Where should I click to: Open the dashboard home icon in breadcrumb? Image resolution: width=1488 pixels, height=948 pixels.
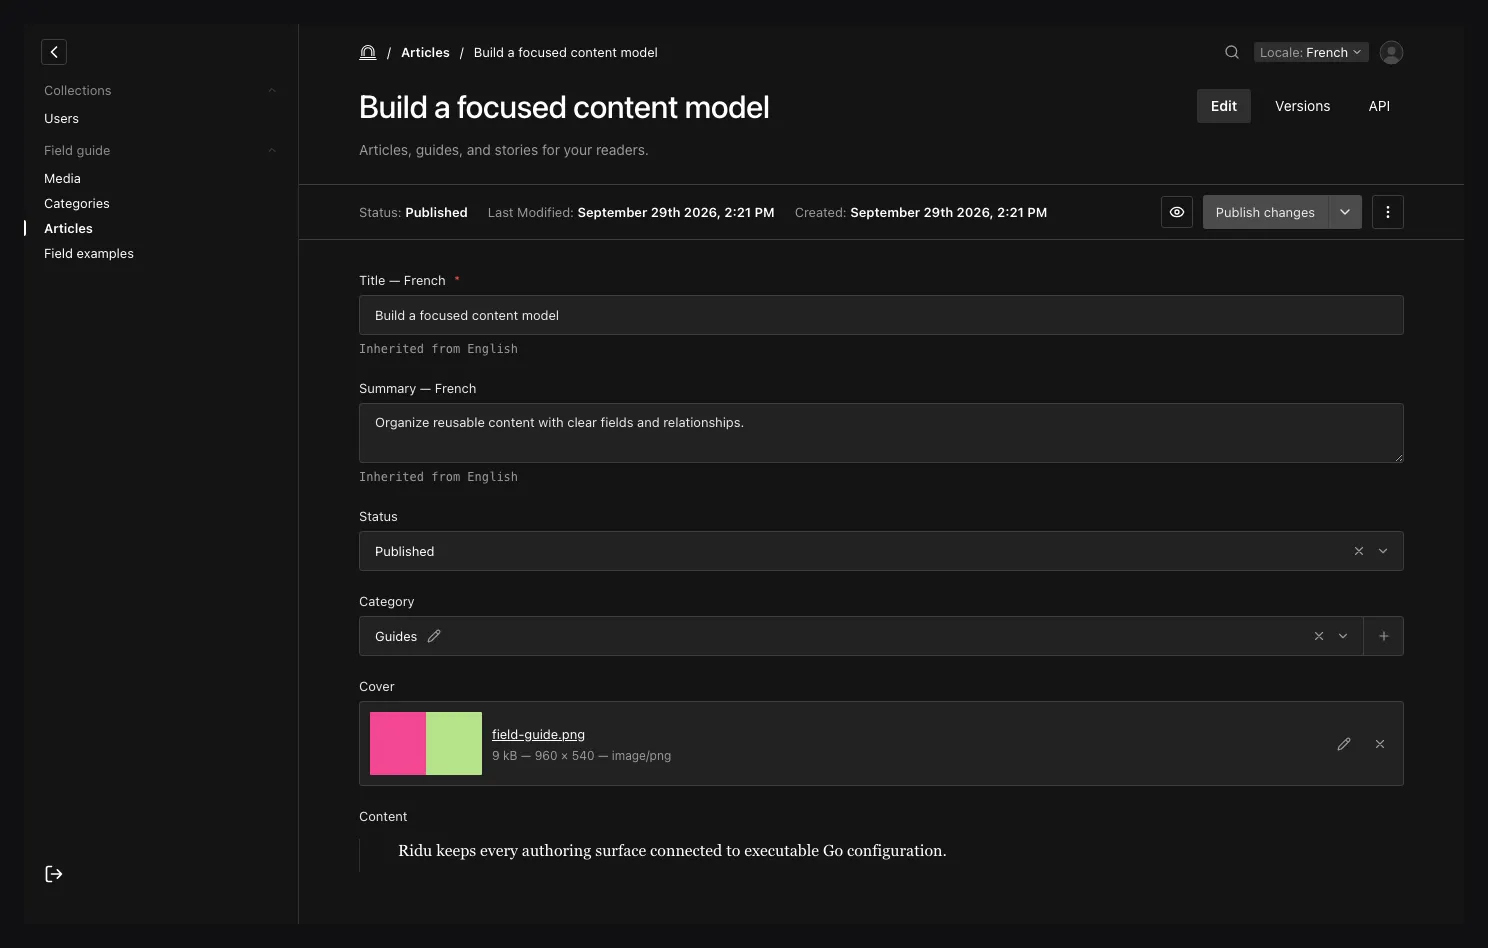tap(368, 52)
